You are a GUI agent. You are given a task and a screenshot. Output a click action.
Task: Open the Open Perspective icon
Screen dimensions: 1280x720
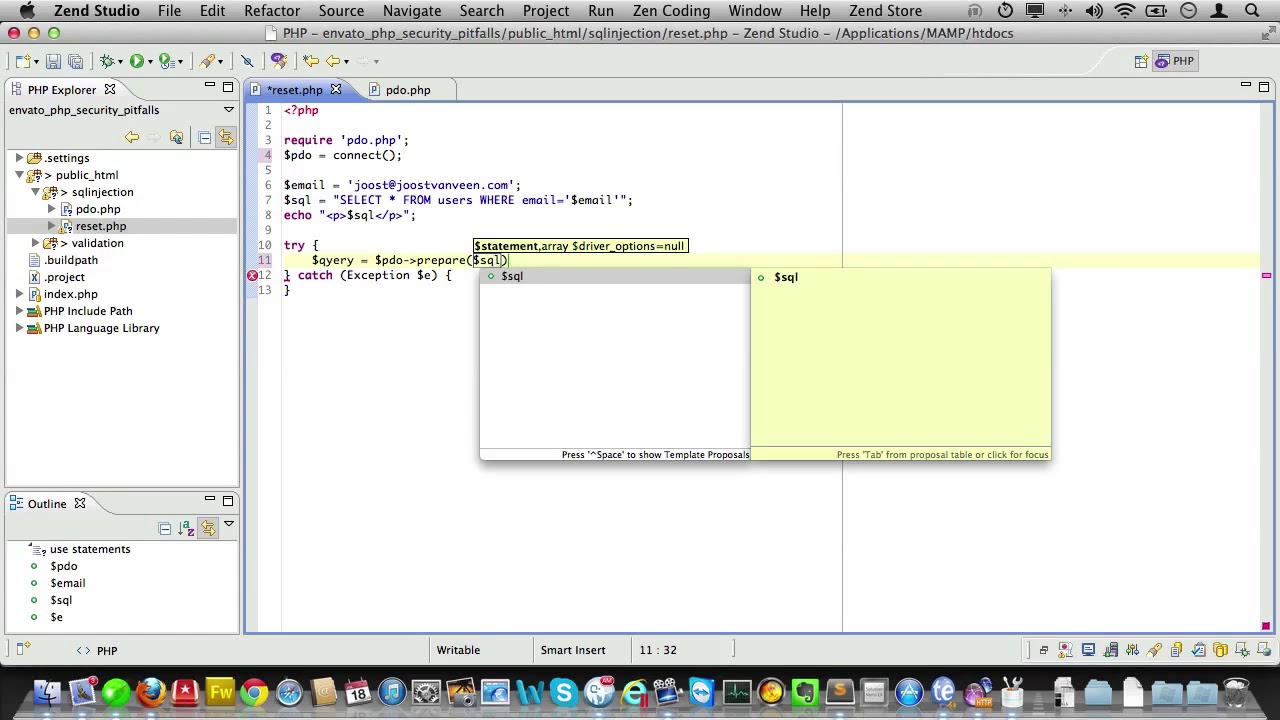pyautogui.click(x=1141, y=62)
